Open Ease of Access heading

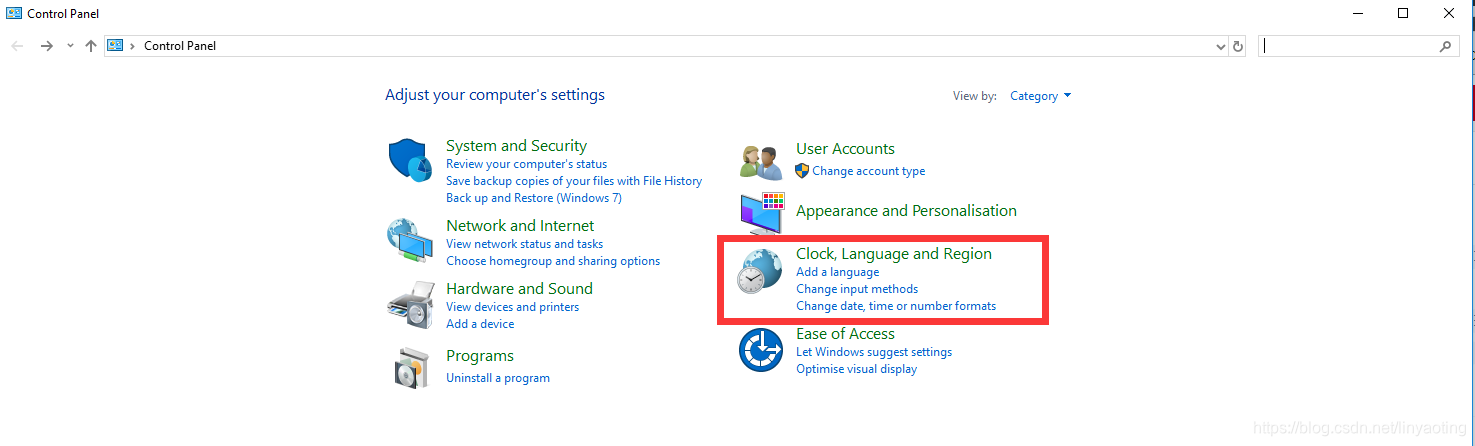click(845, 334)
